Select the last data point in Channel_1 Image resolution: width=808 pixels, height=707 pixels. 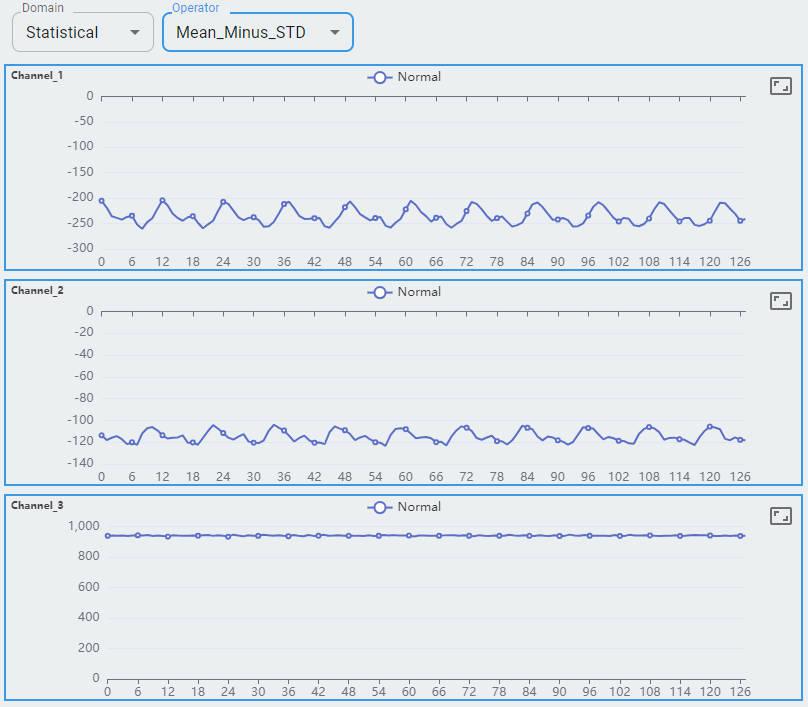pos(741,220)
